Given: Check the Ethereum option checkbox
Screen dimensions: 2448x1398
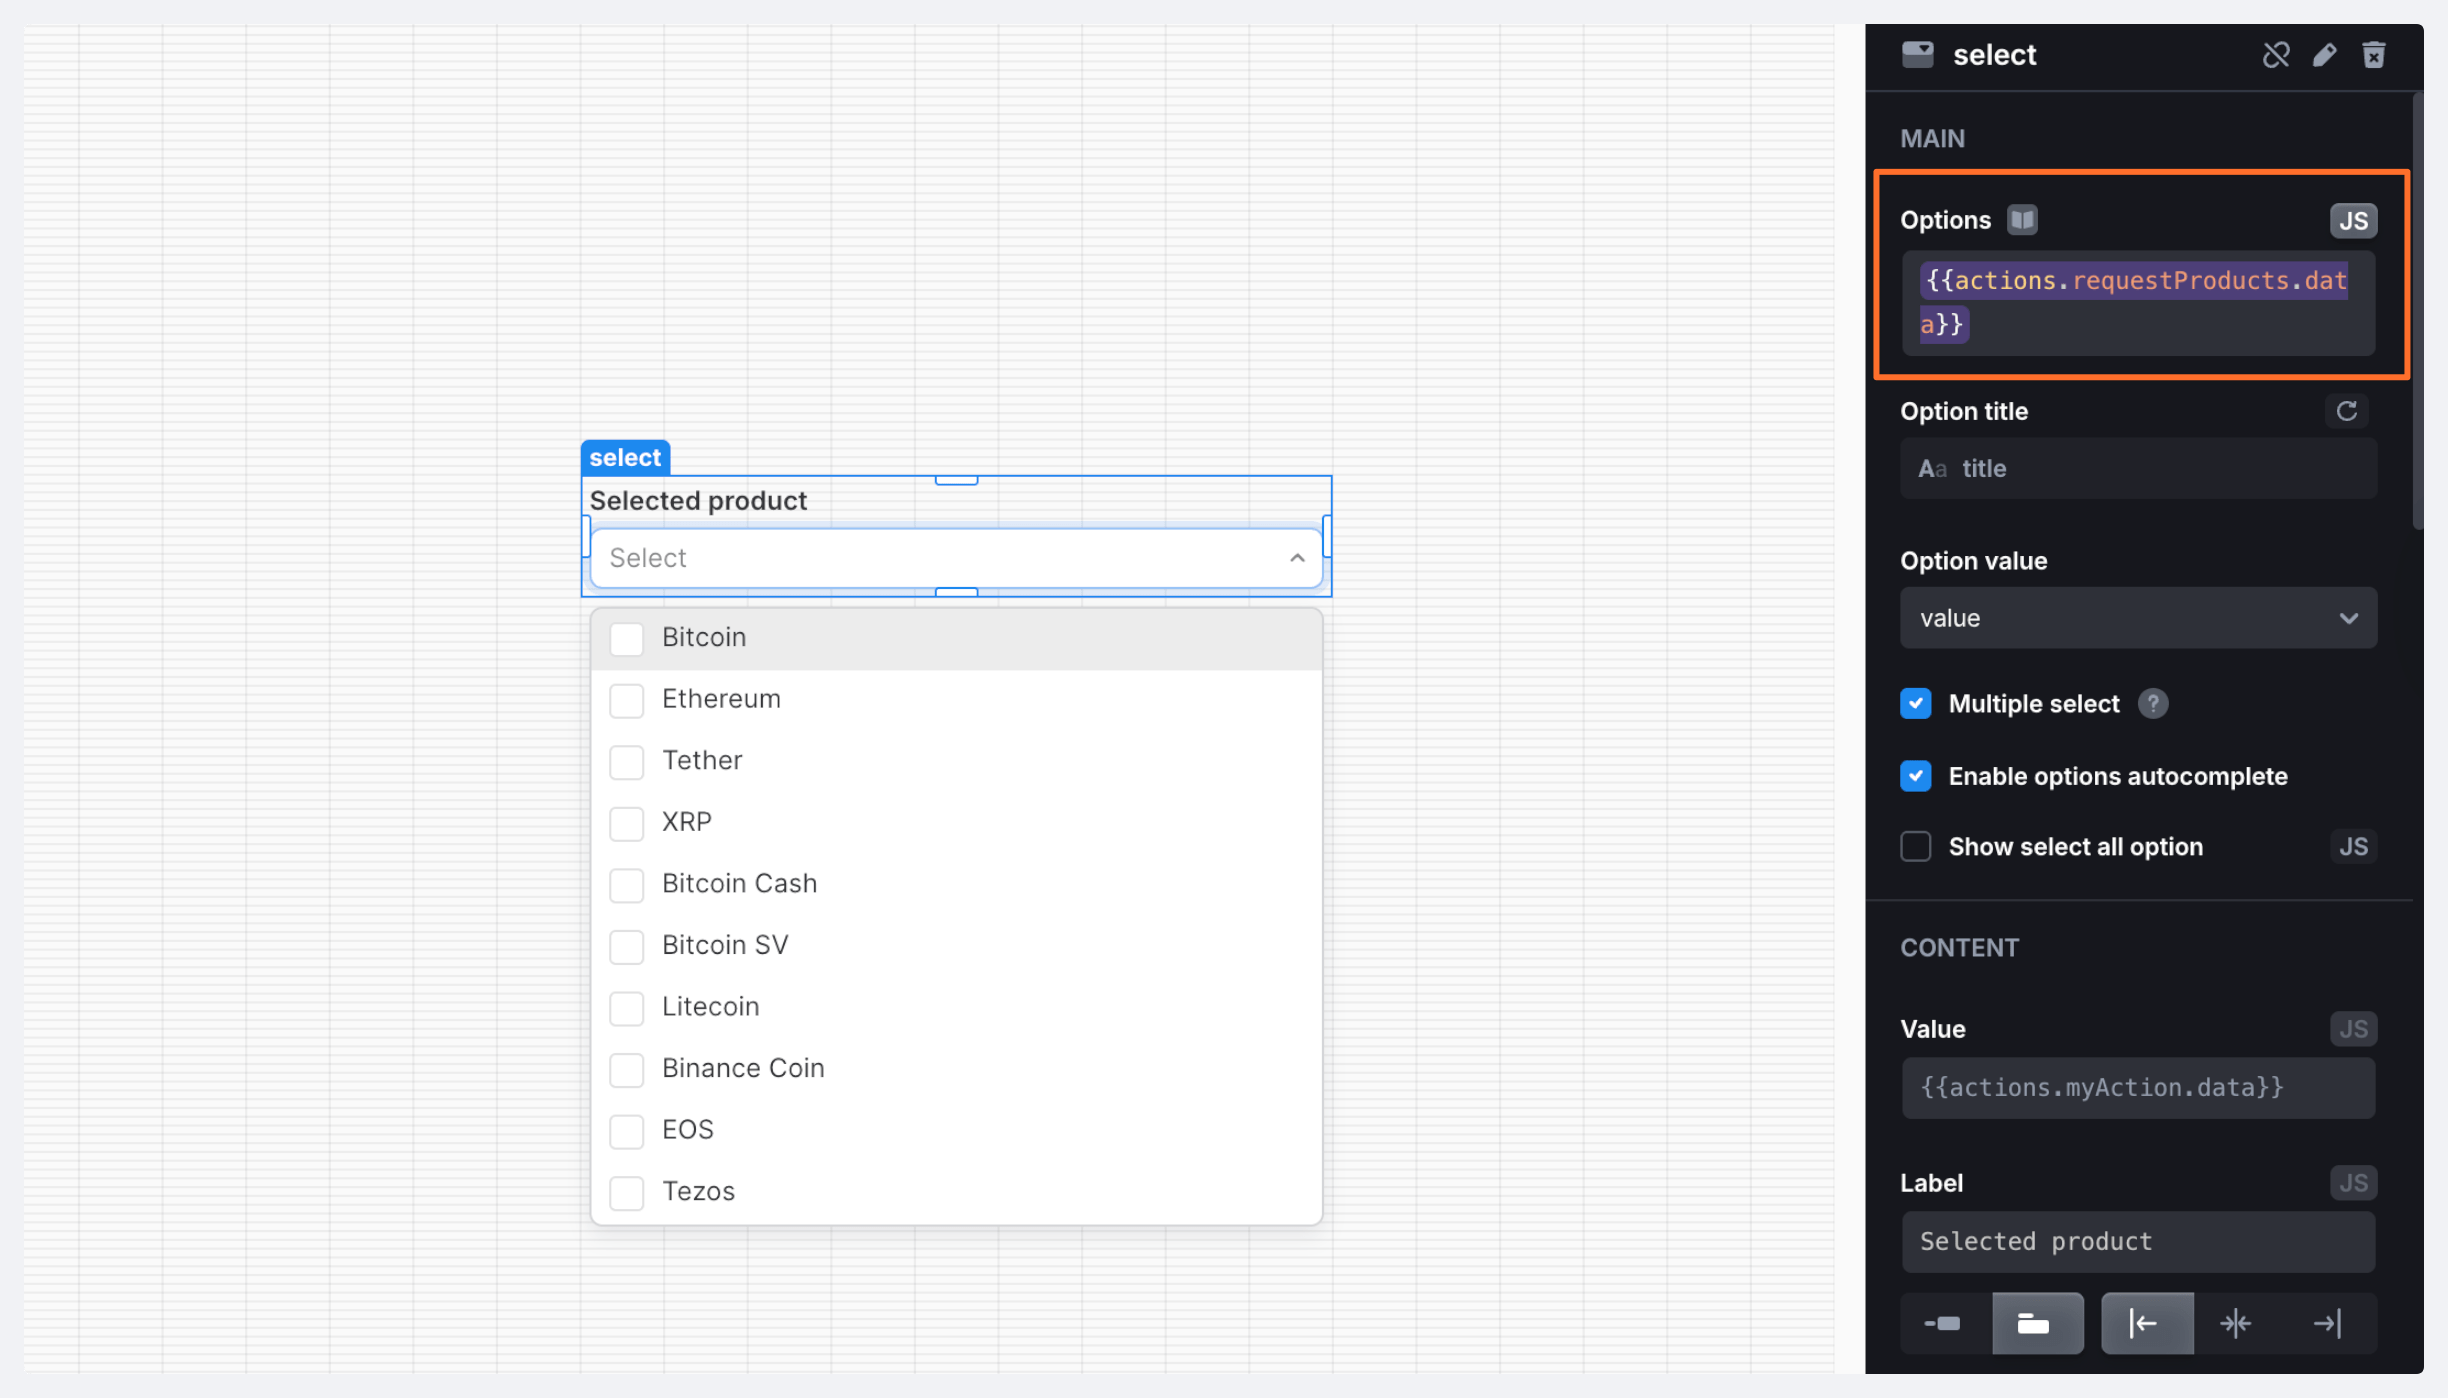Looking at the screenshot, I should click(627, 700).
